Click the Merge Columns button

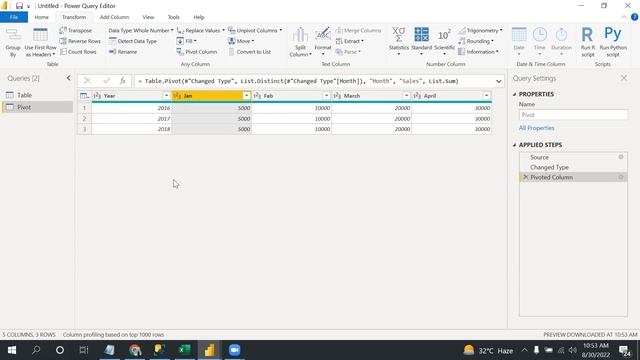[x=358, y=31]
